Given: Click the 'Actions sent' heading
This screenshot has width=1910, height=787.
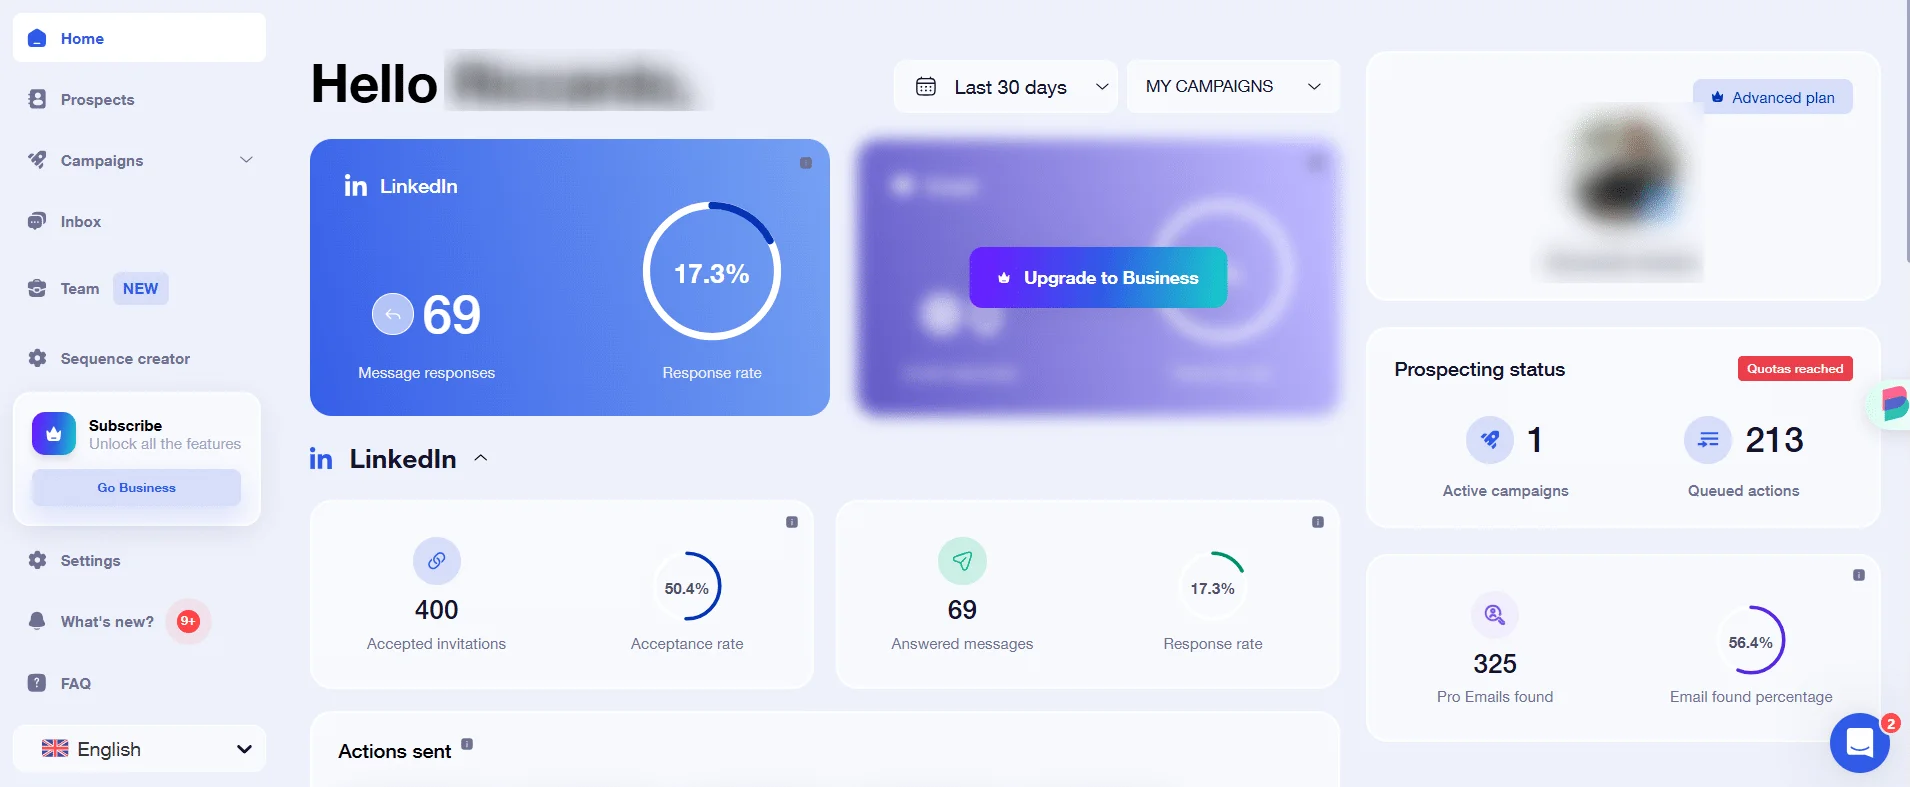Looking at the screenshot, I should pyautogui.click(x=395, y=751).
